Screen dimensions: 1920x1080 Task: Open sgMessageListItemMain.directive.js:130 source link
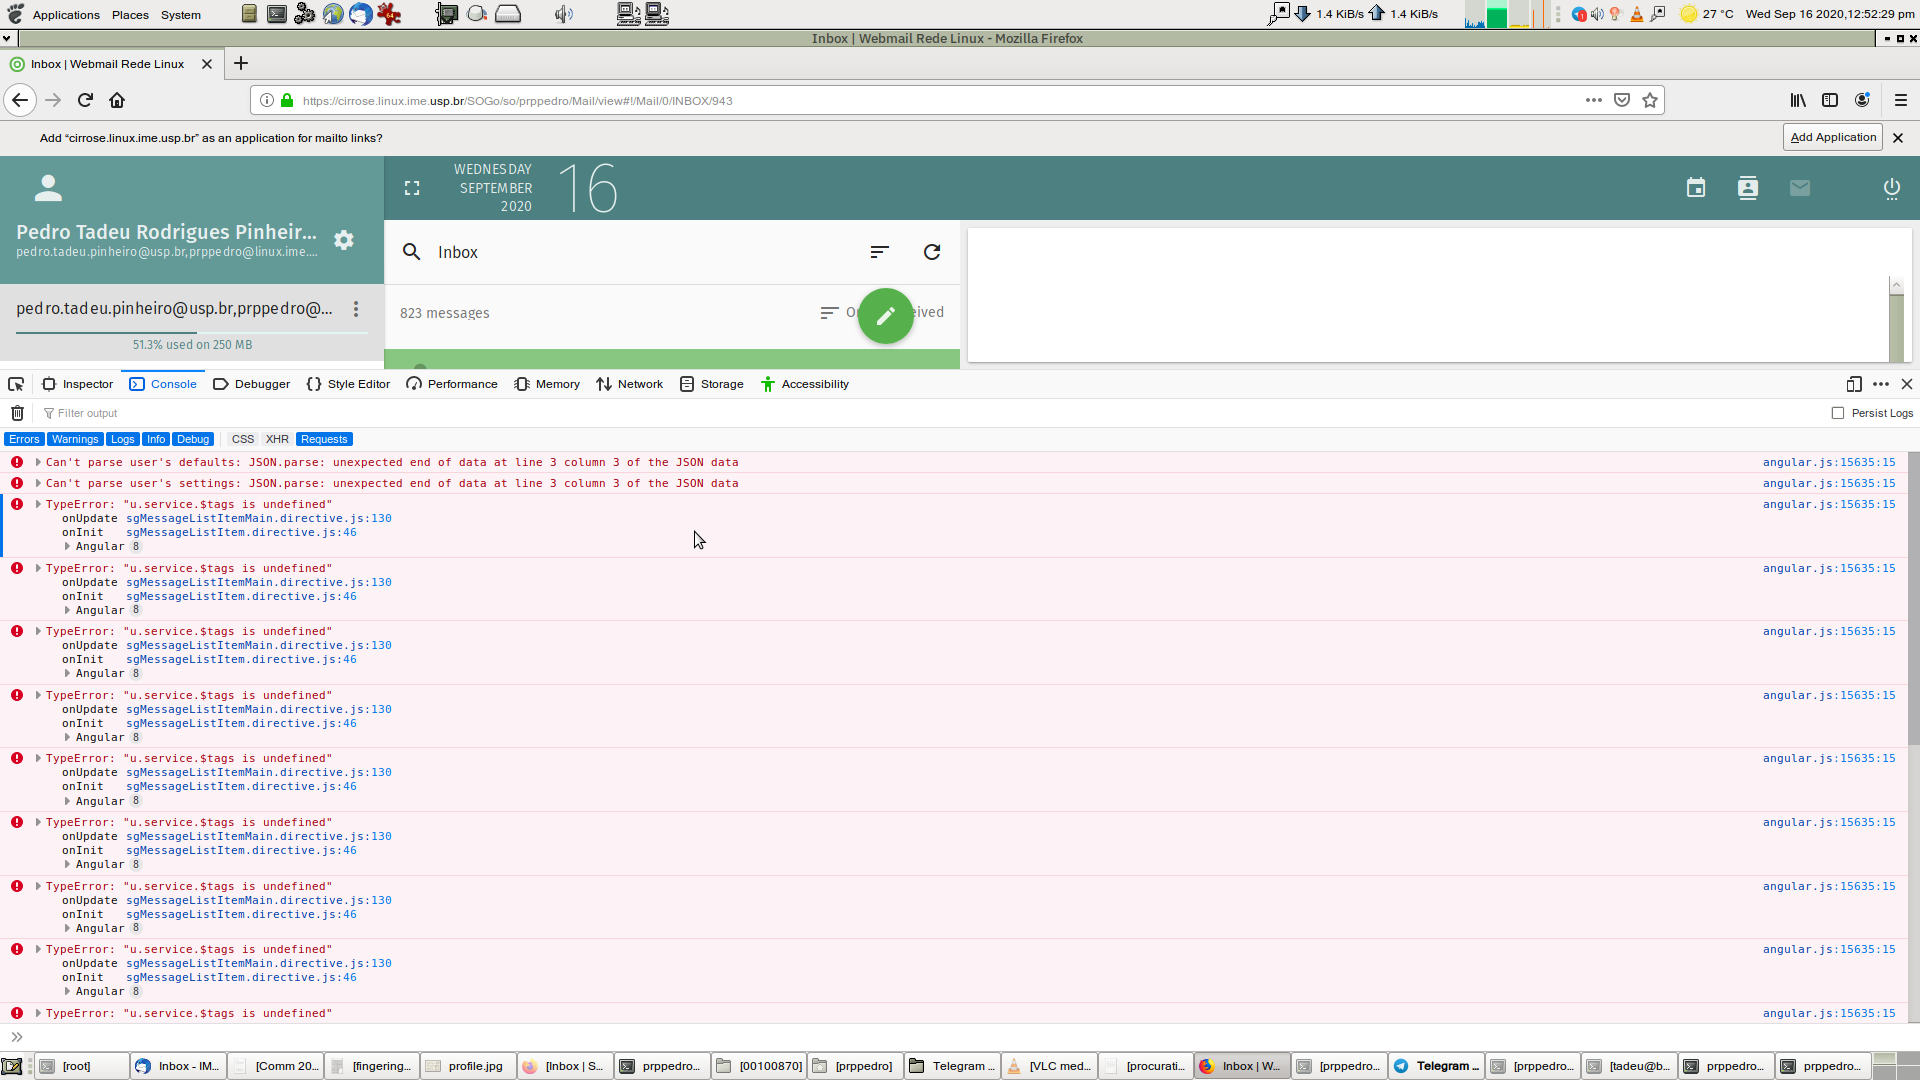tap(258, 518)
